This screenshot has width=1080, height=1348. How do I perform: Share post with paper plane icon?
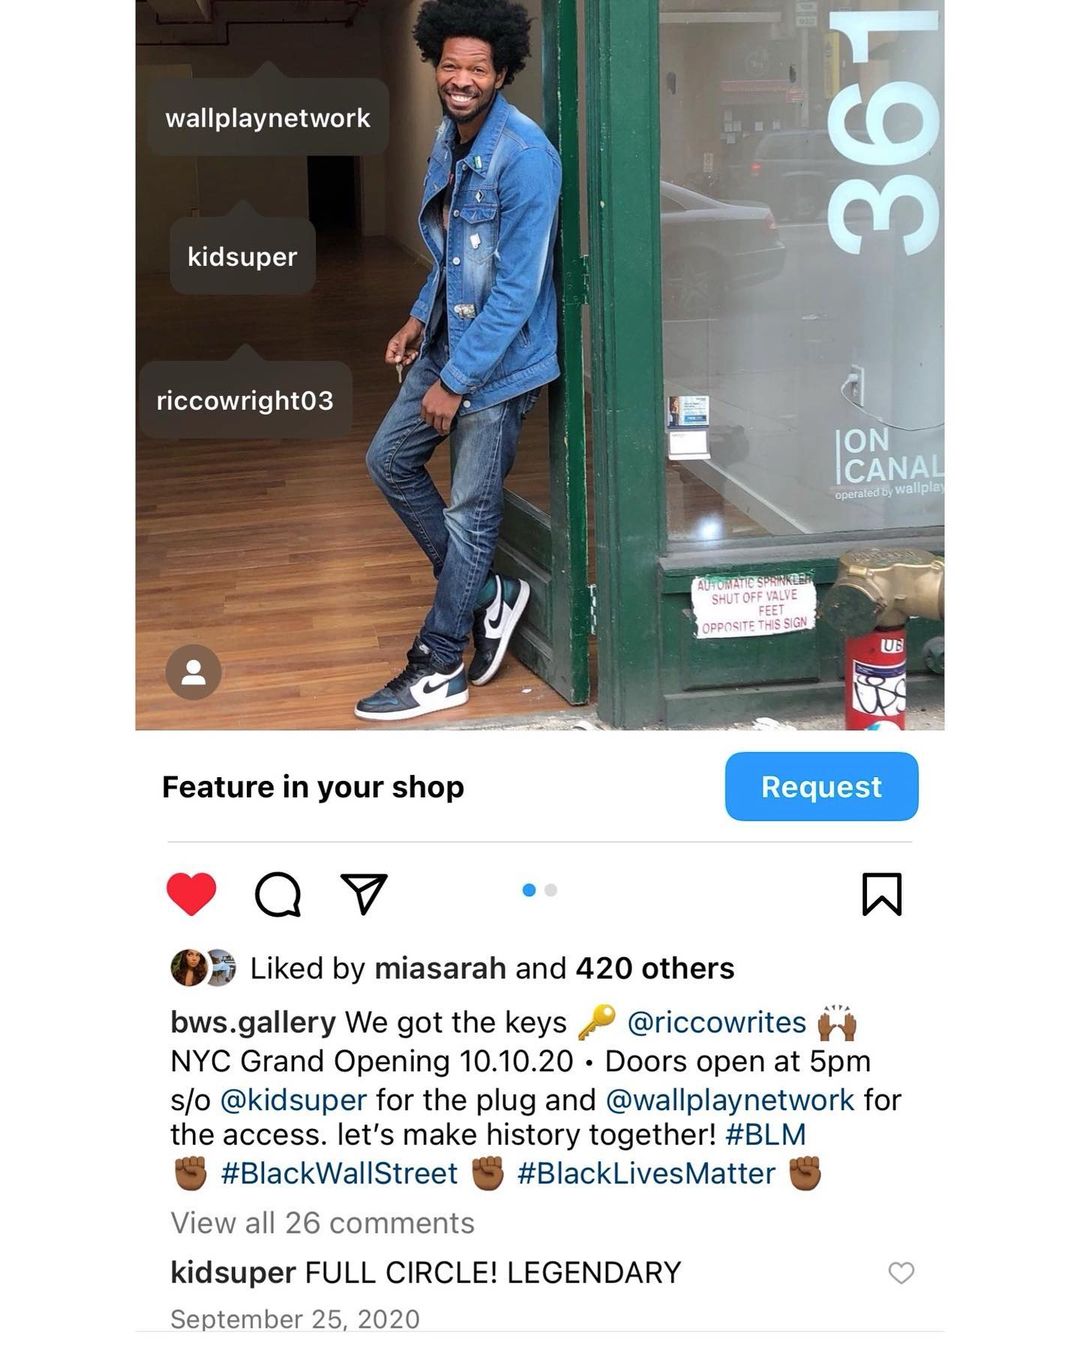364,893
